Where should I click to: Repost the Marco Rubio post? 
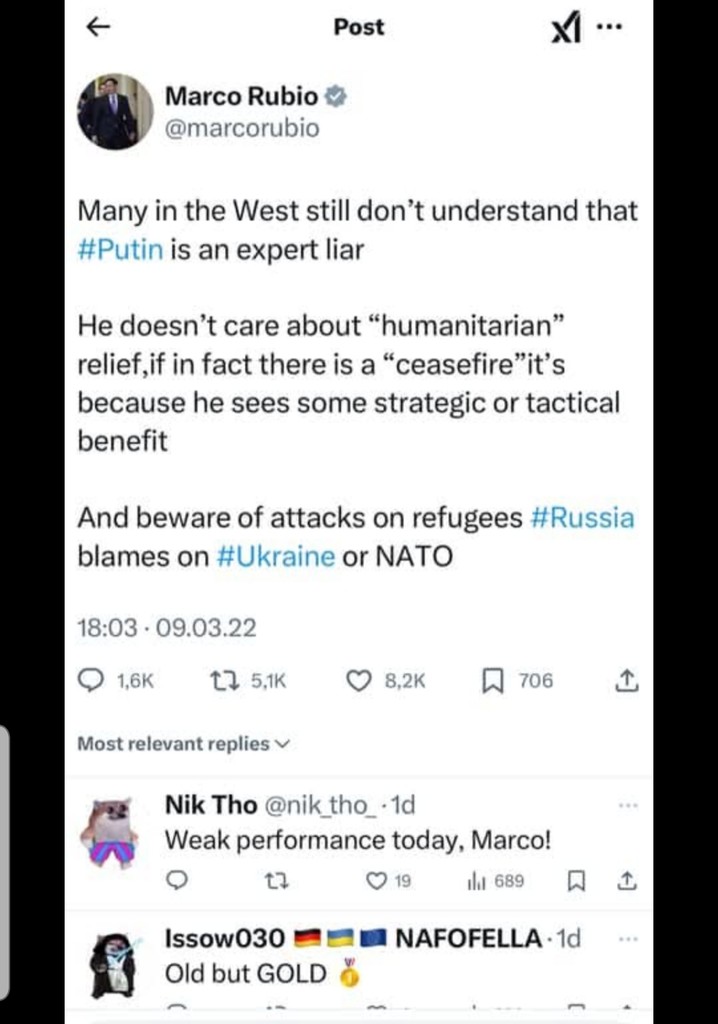tap(222, 681)
